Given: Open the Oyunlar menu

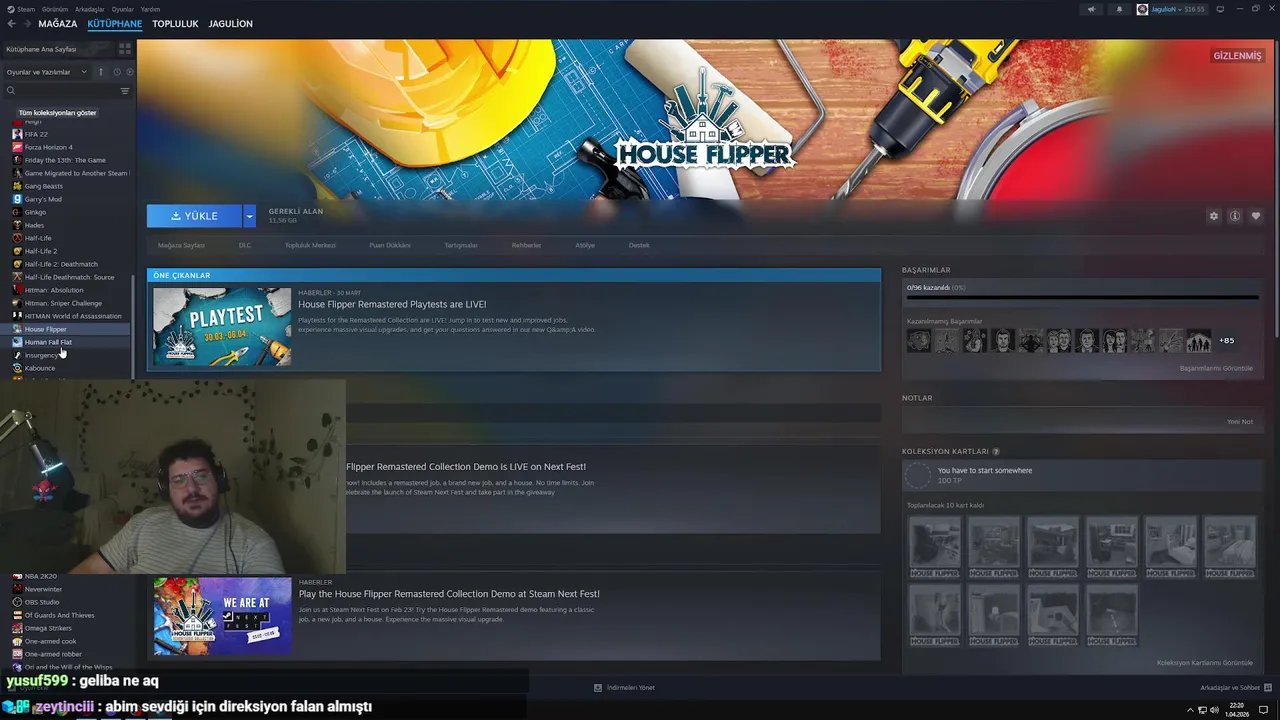Looking at the screenshot, I should pyautogui.click(x=122, y=9).
